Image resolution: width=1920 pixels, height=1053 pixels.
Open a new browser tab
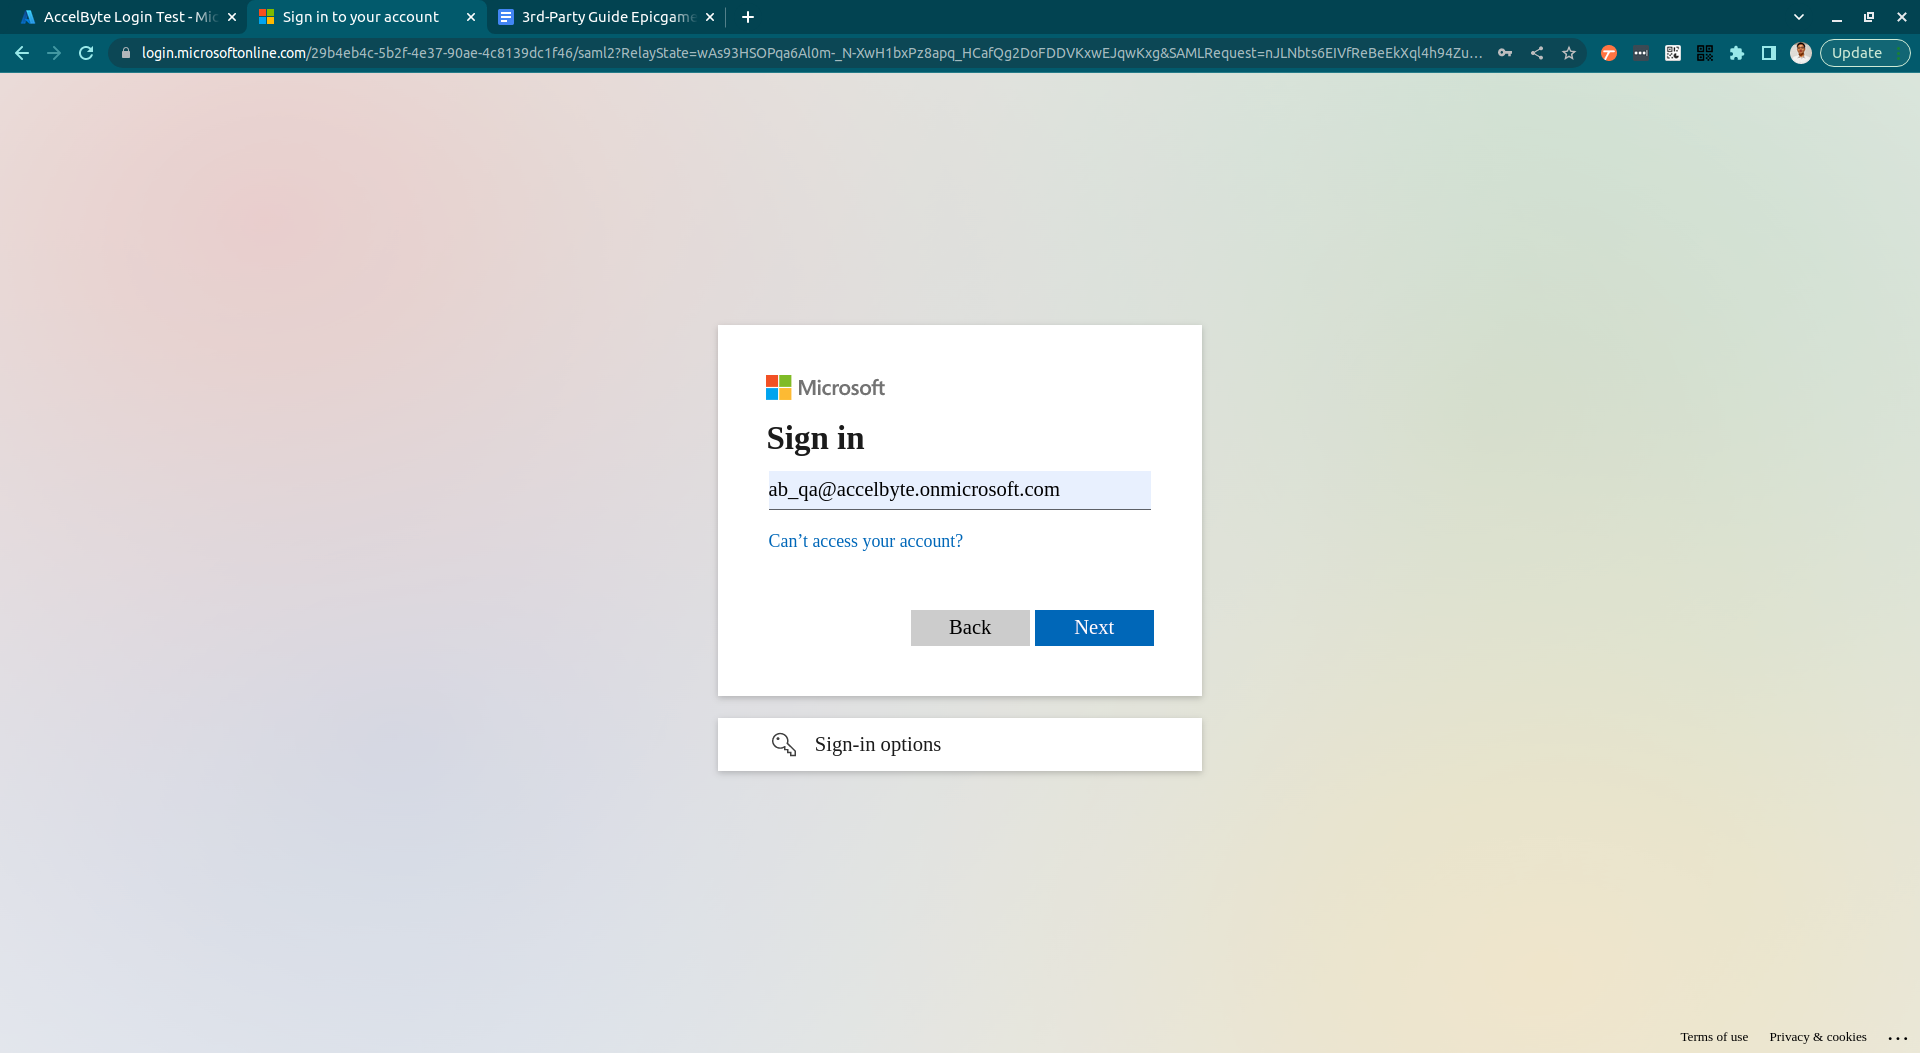748,17
